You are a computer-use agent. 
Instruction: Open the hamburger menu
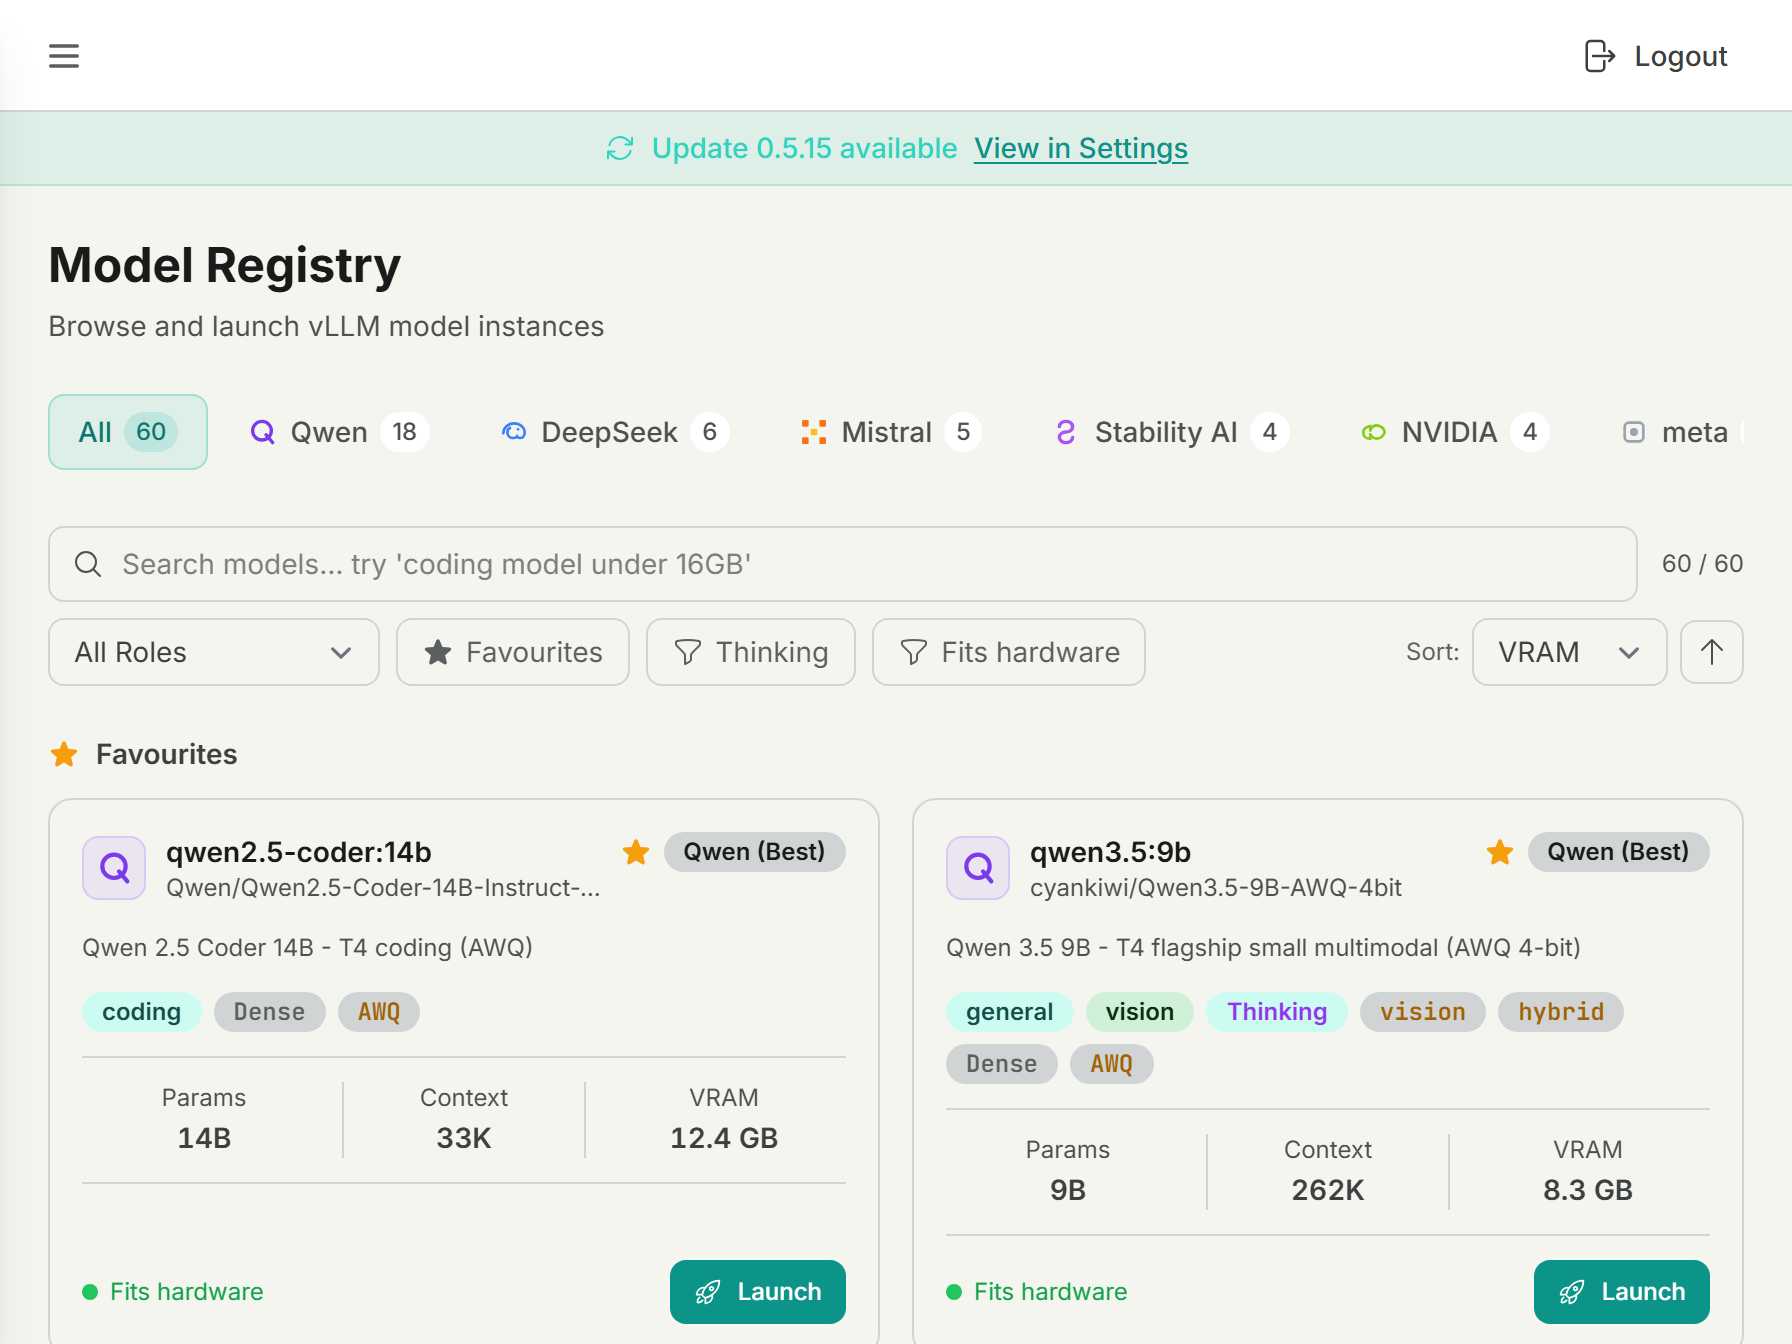coord(63,56)
